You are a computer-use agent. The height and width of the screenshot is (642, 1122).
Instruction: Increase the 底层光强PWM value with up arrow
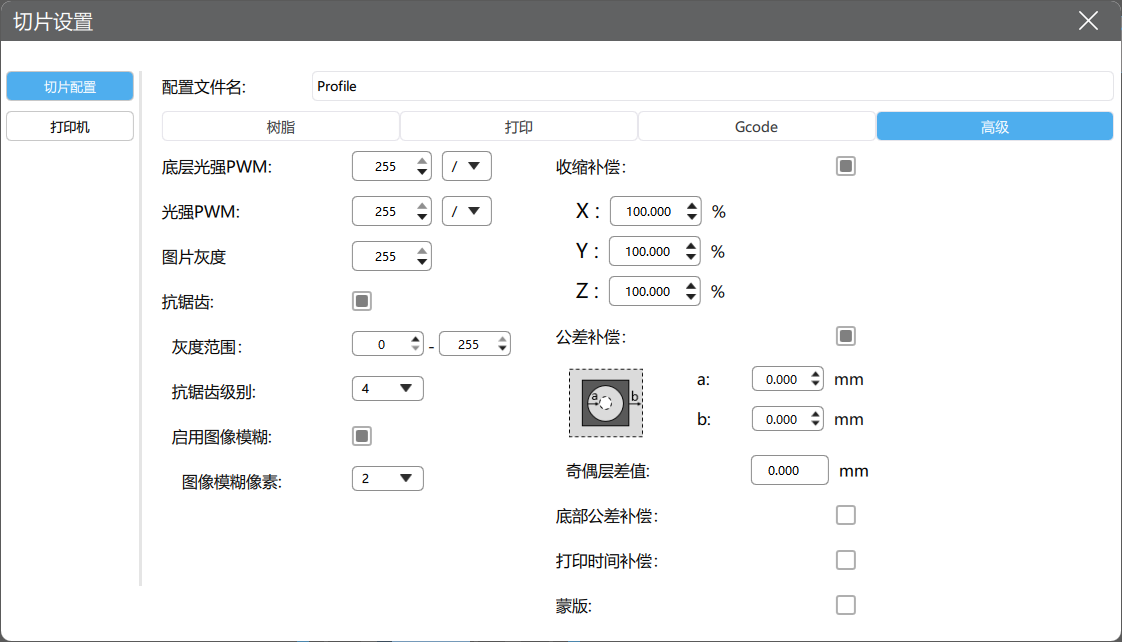[x=422, y=161]
